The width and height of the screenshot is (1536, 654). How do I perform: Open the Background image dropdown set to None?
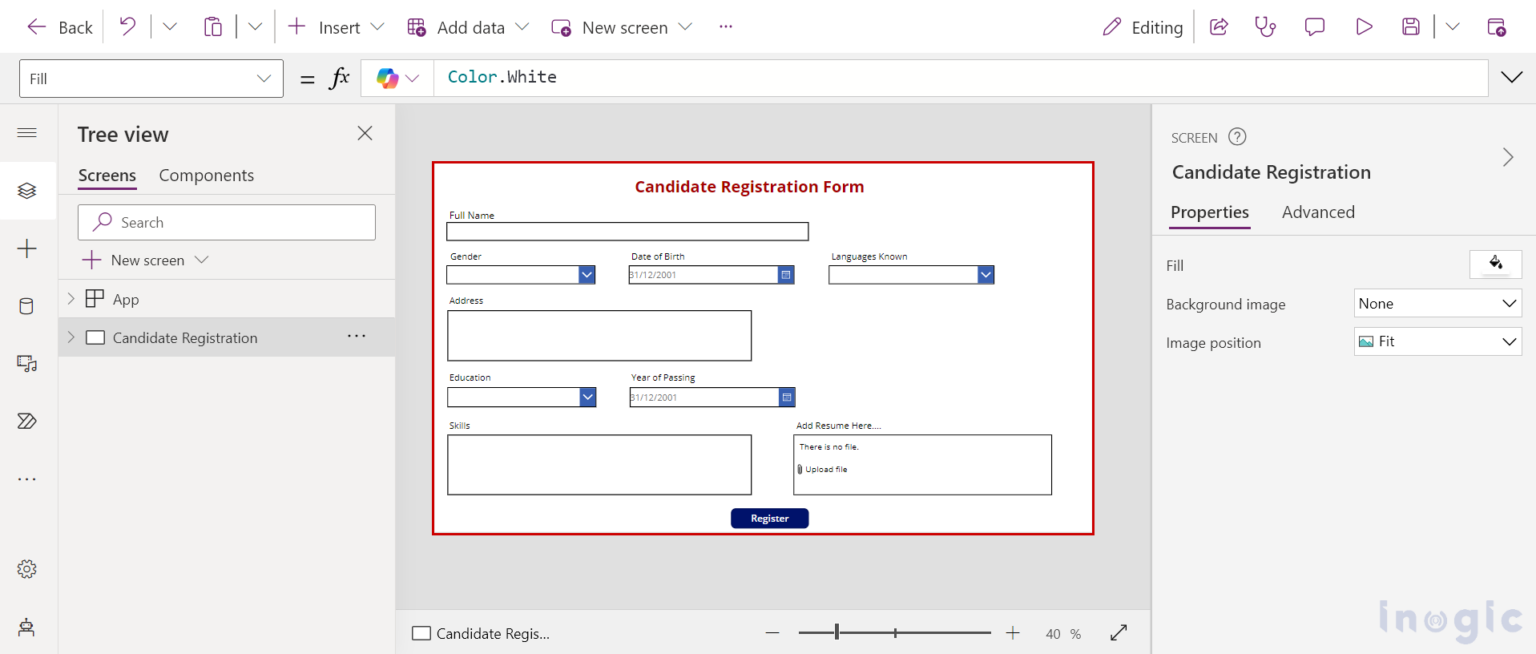point(1437,303)
